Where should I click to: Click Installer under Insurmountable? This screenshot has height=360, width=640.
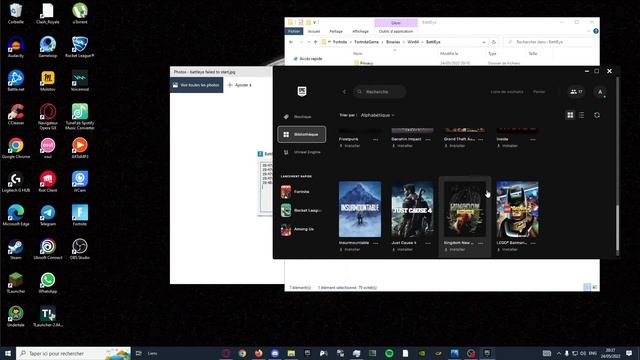click(x=350, y=249)
